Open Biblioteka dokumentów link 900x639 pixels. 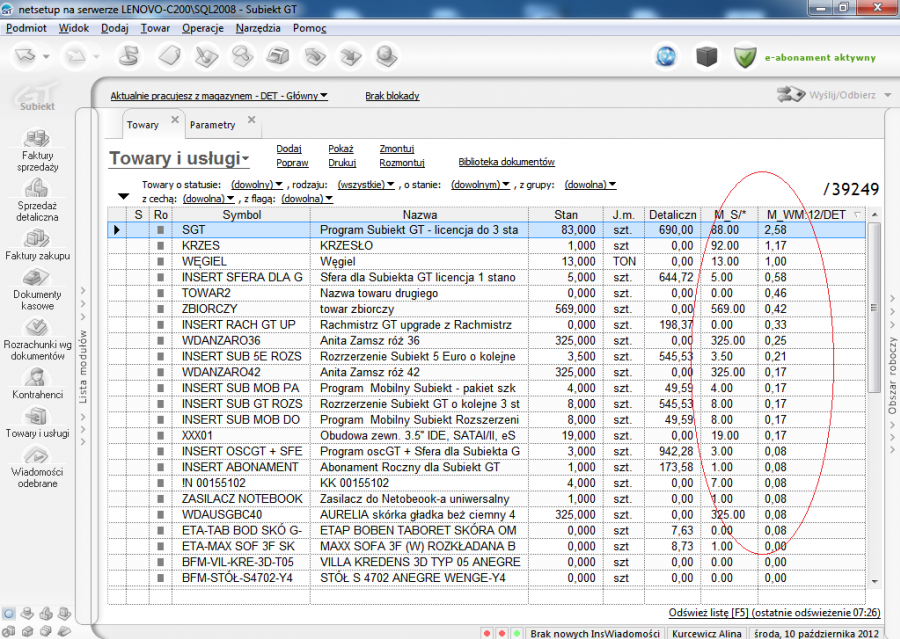[x=506, y=162]
